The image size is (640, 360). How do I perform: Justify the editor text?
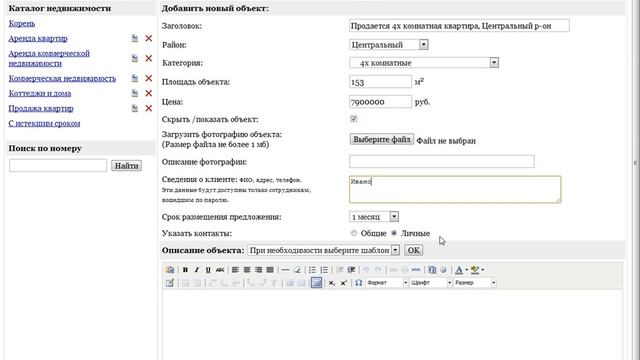pyautogui.click(x=270, y=270)
